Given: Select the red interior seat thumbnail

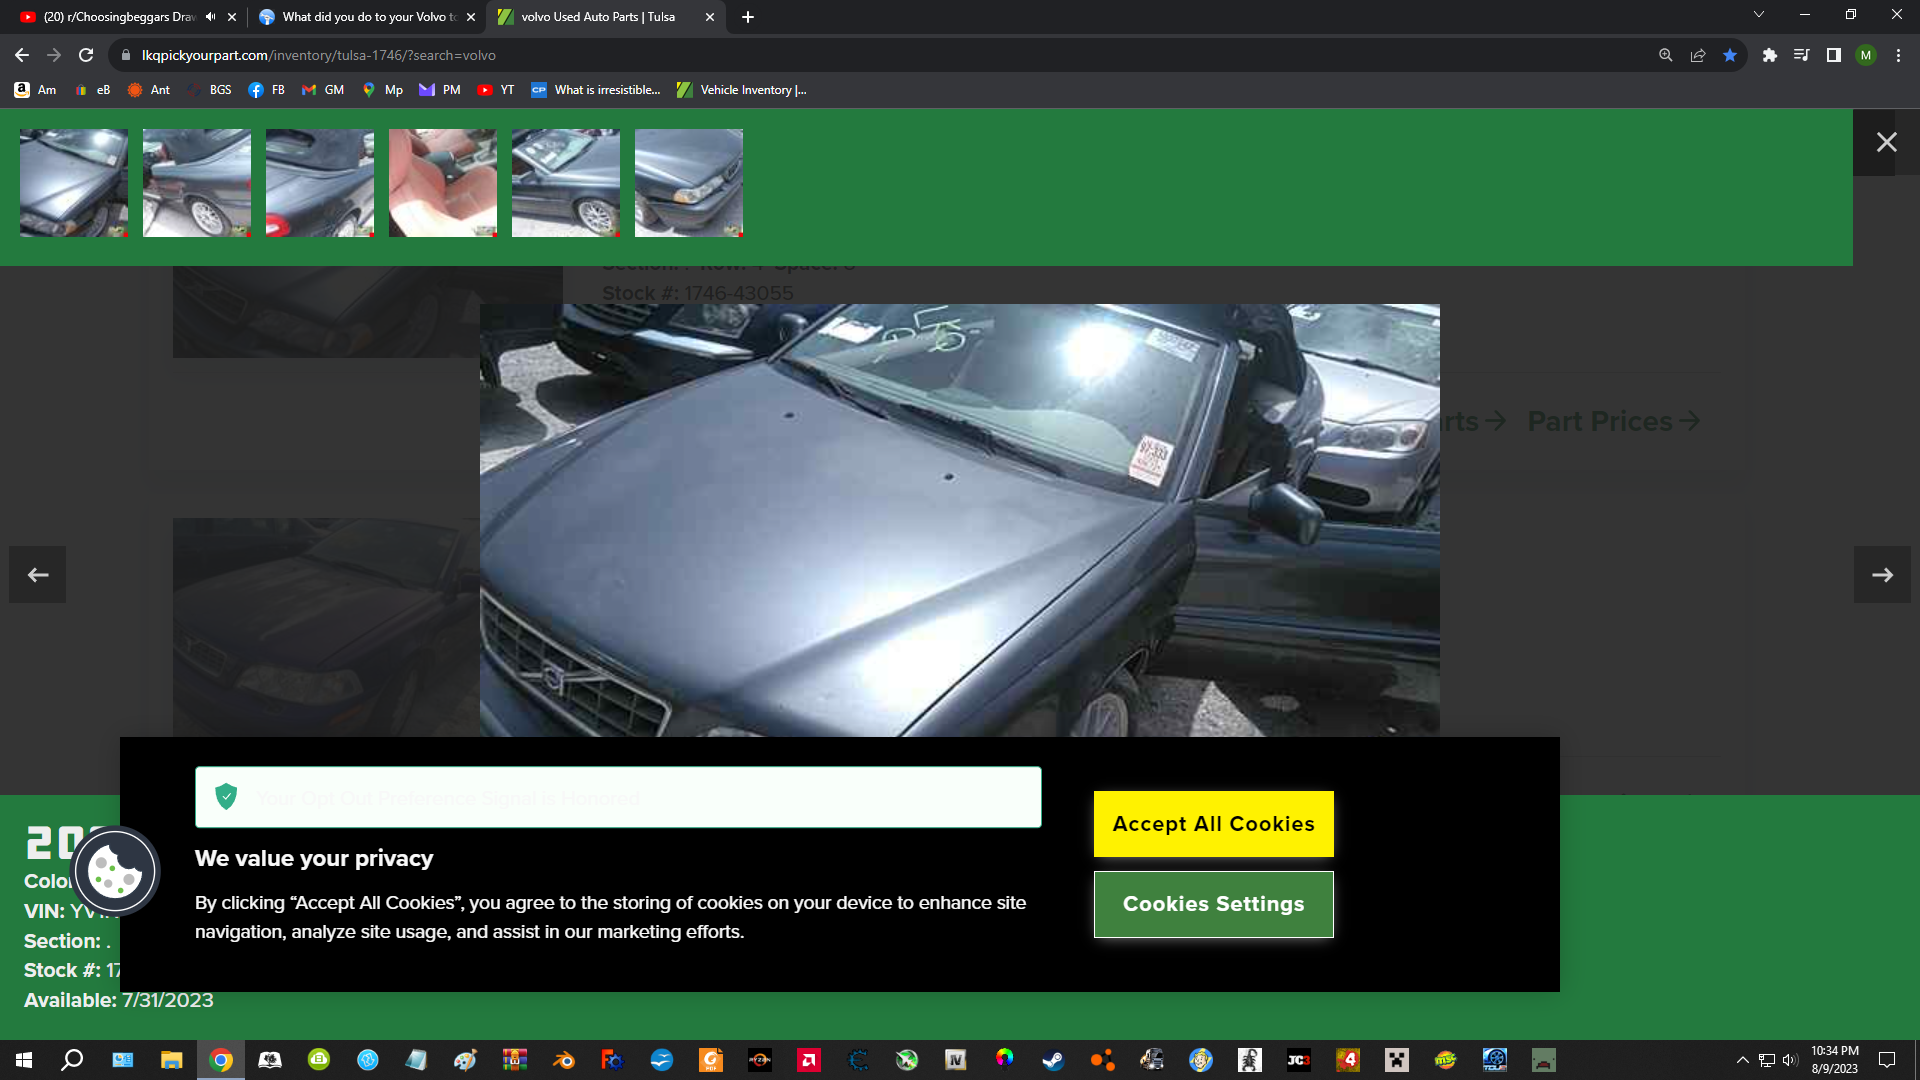Looking at the screenshot, I should pyautogui.click(x=442, y=183).
